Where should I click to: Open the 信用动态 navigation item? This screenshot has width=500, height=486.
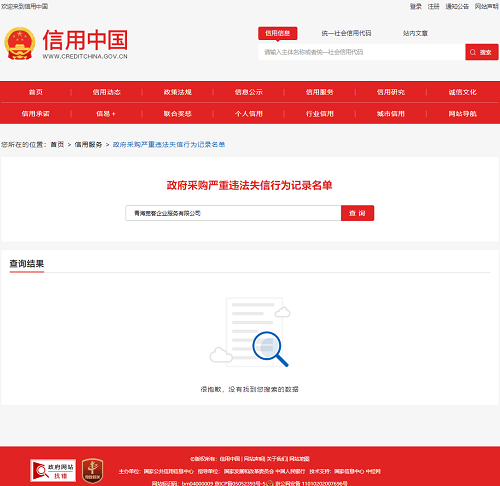(x=107, y=92)
